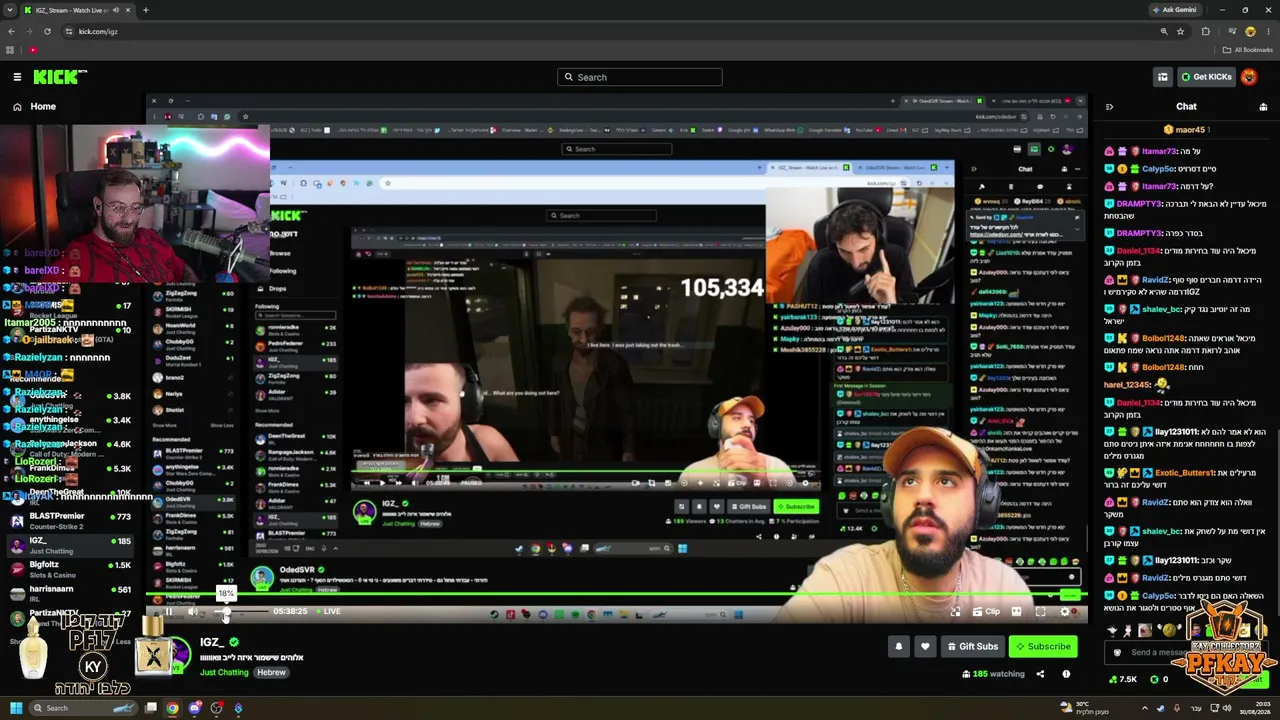This screenshot has height=720, width=1280.
Task: Open the taskbar weather widget showing 30°C
Action: pyautogui.click(x=1085, y=708)
